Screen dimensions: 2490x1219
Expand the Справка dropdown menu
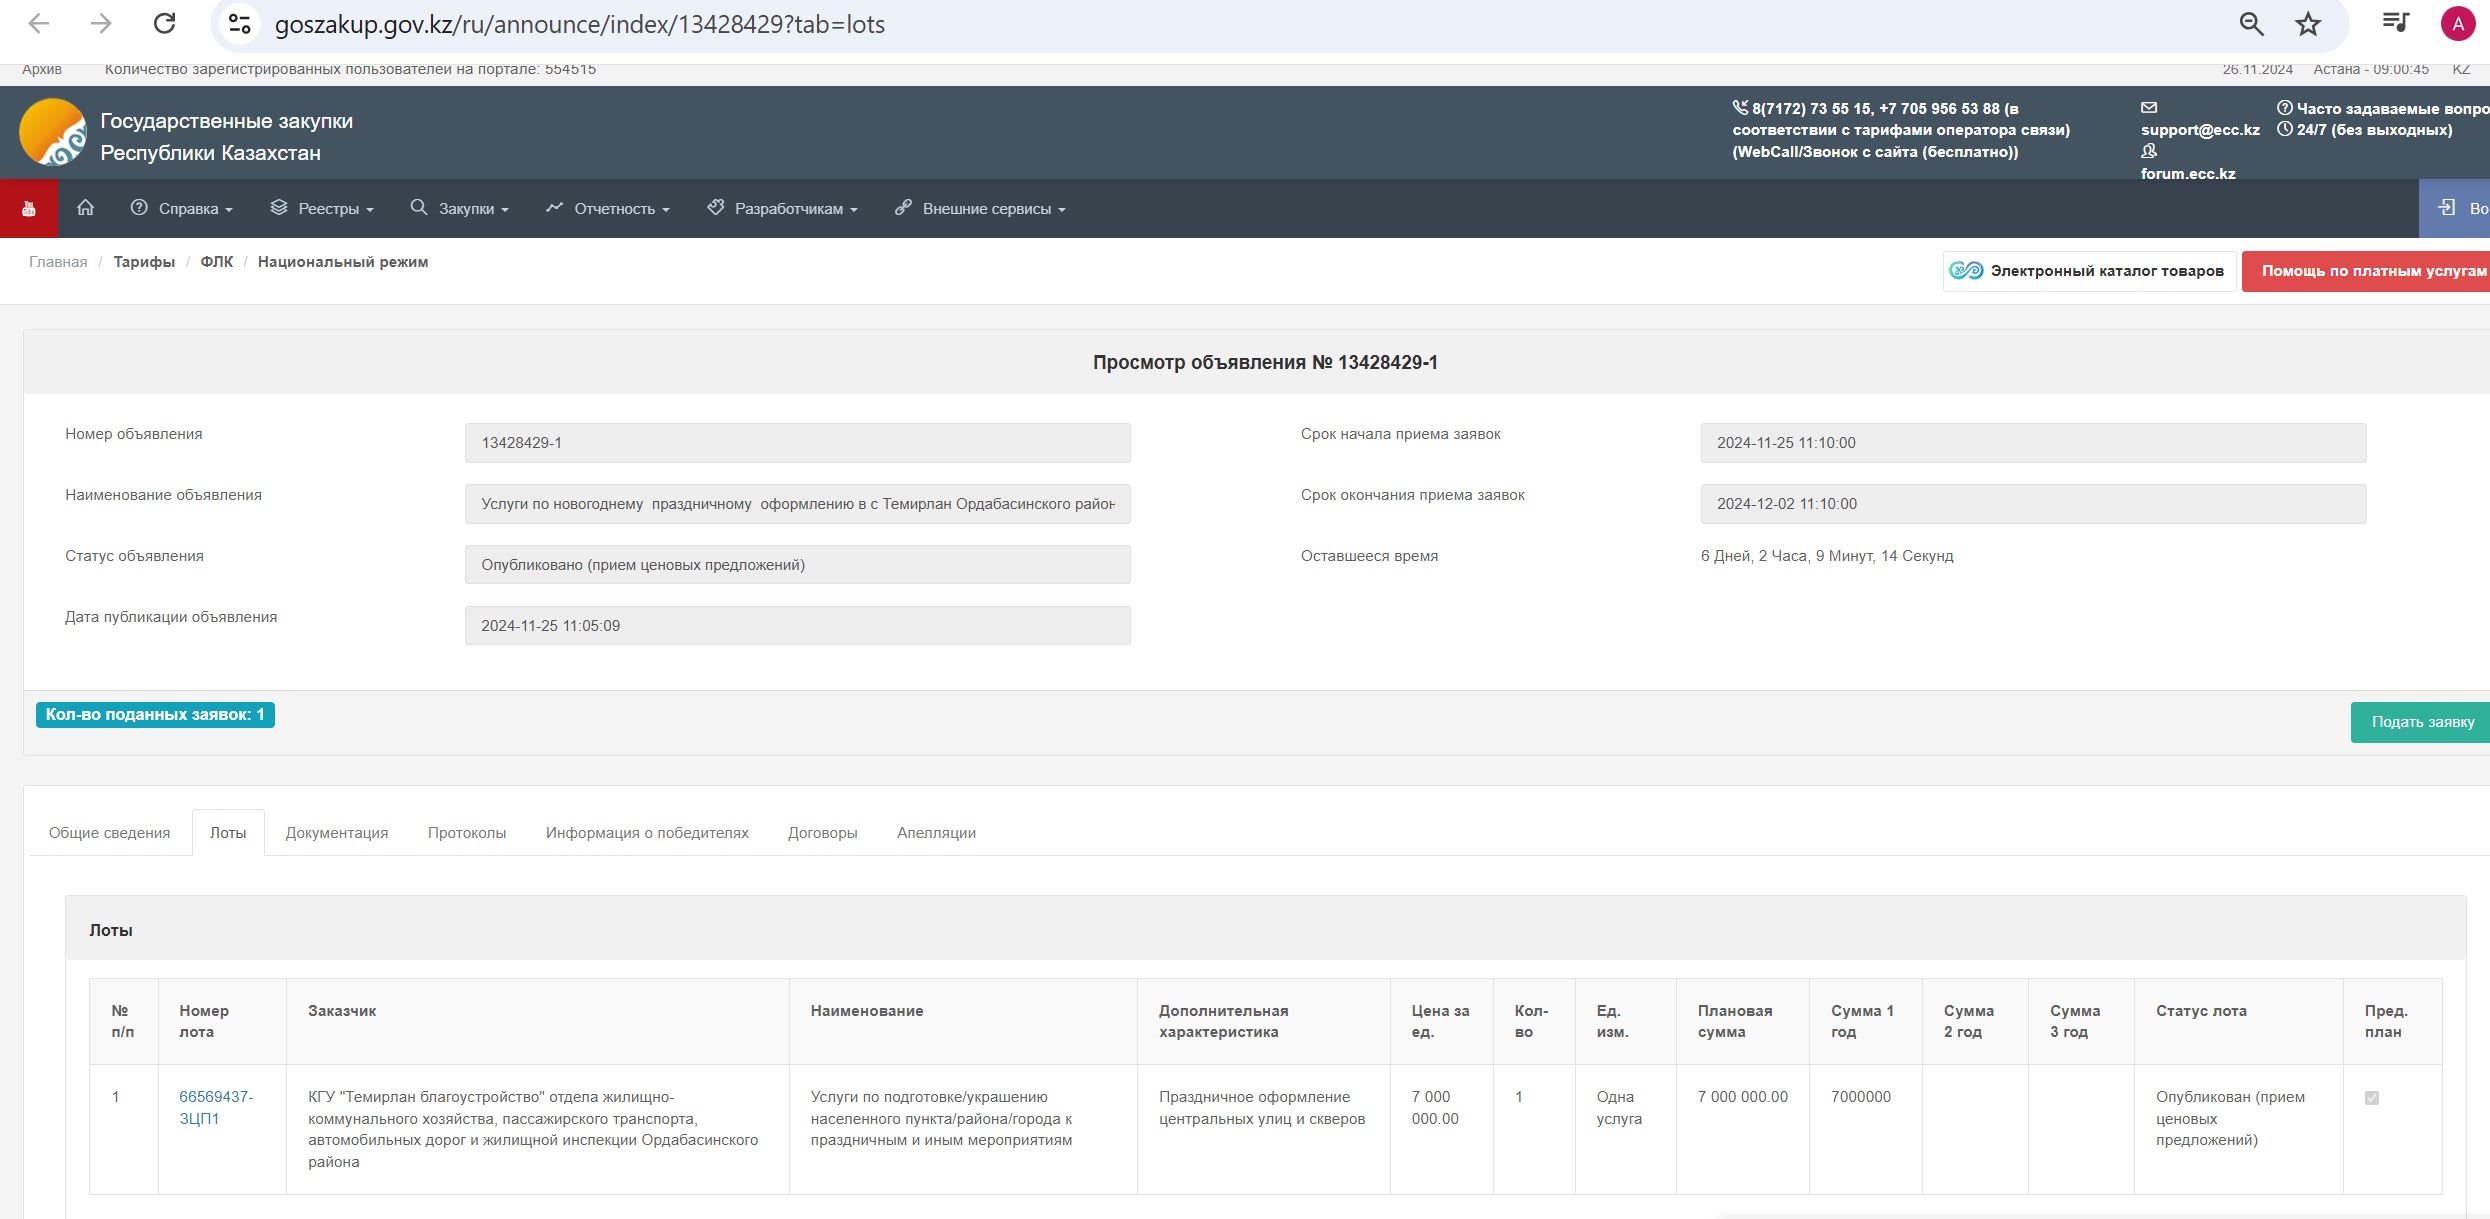(x=181, y=208)
